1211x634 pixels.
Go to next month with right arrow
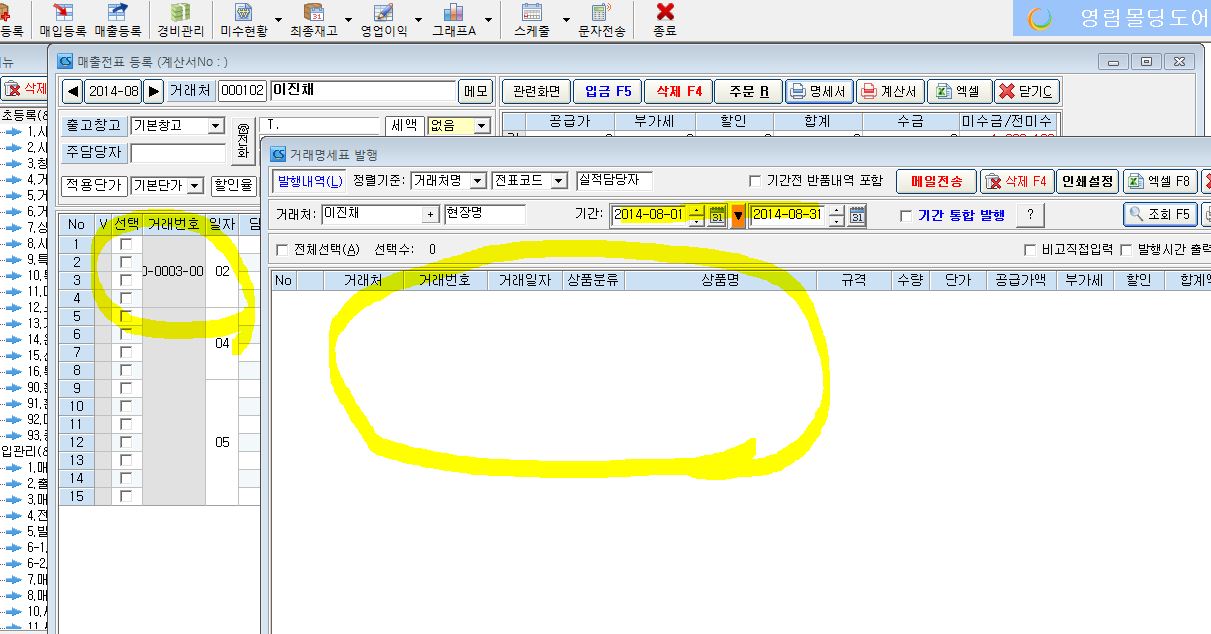click(153, 91)
